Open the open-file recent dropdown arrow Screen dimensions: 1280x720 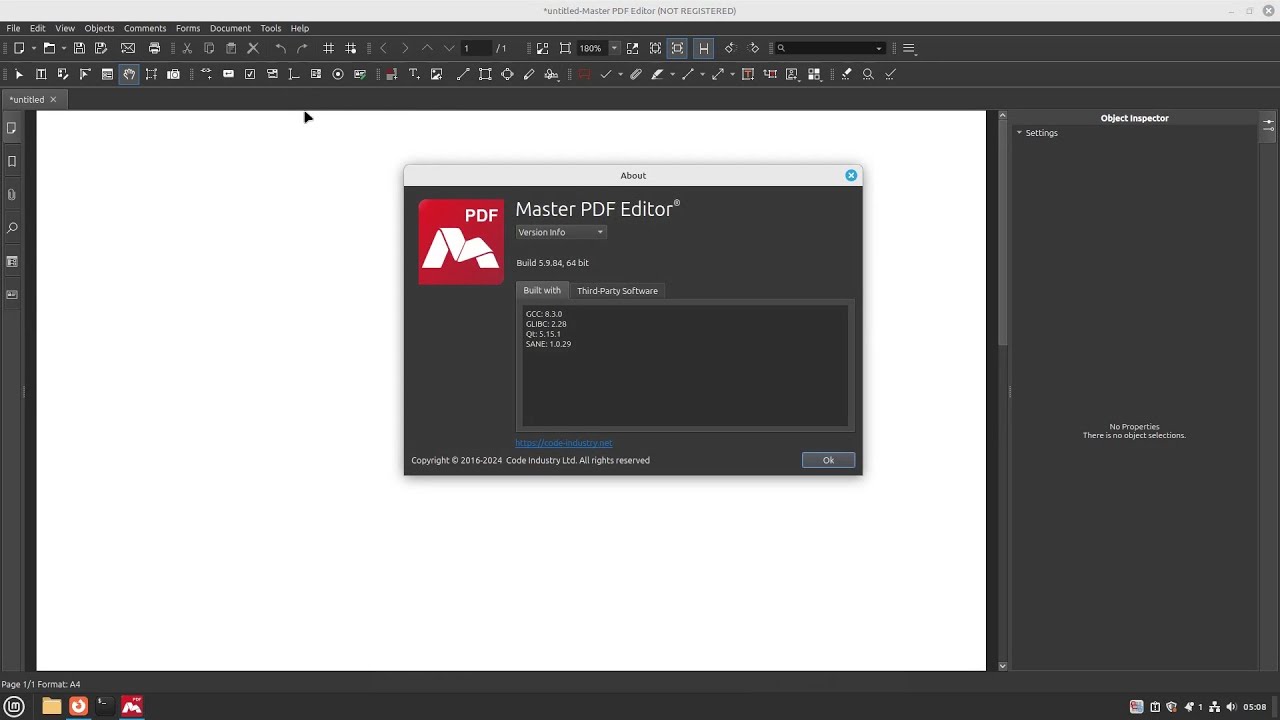click(x=64, y=48)
